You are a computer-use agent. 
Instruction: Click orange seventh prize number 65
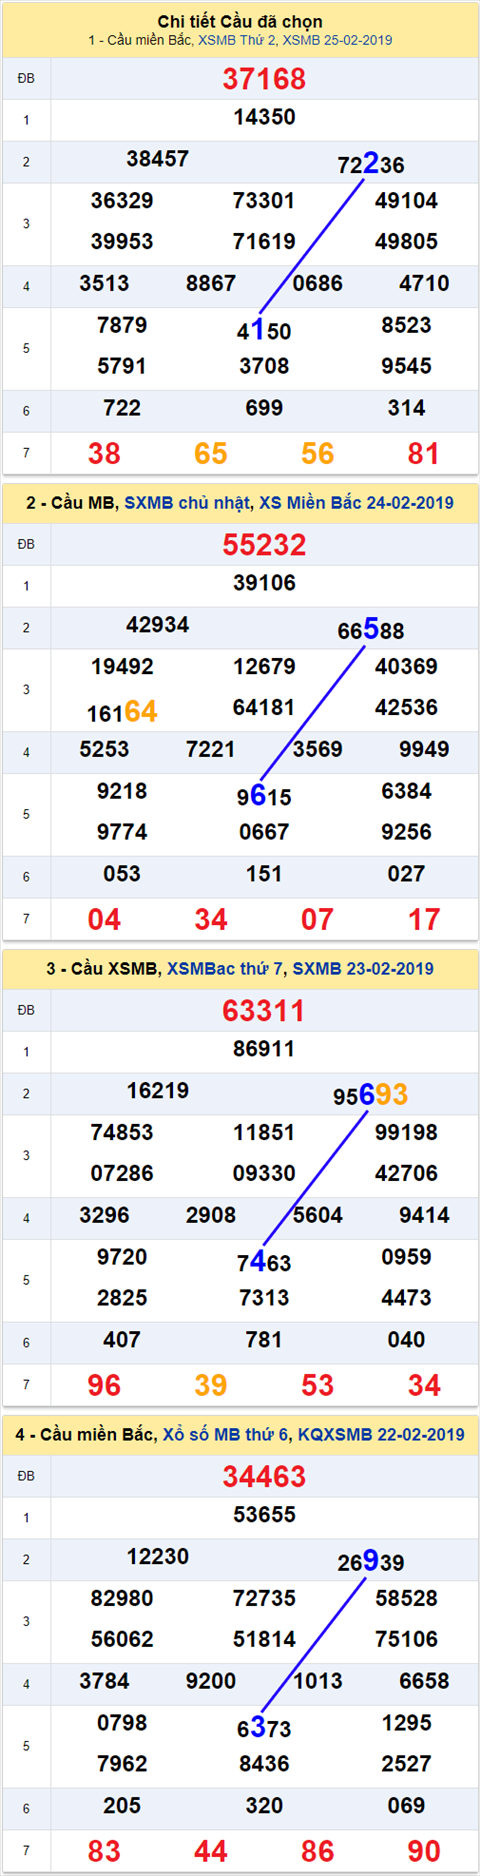[x=211, y=454]
